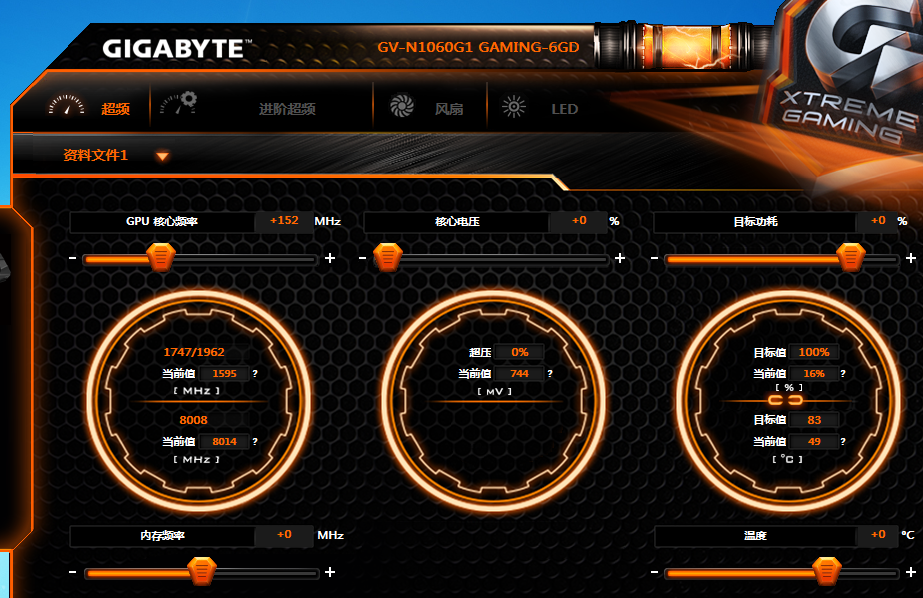Click the GPU core clock +152 offset field
Screen dimensions: 923x598
(284, 221)
